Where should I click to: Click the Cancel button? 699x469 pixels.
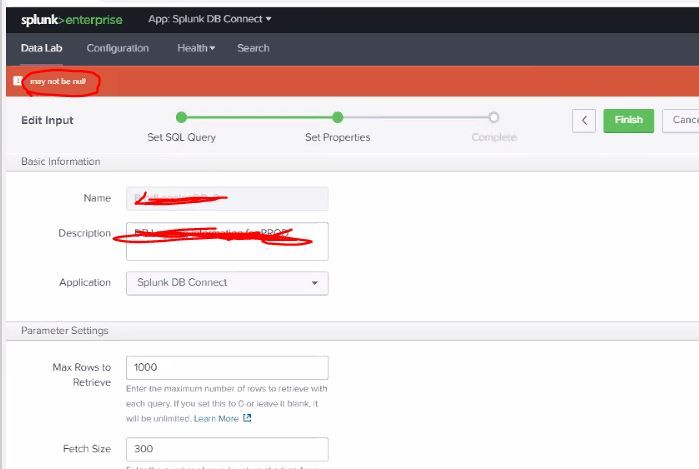682,120
